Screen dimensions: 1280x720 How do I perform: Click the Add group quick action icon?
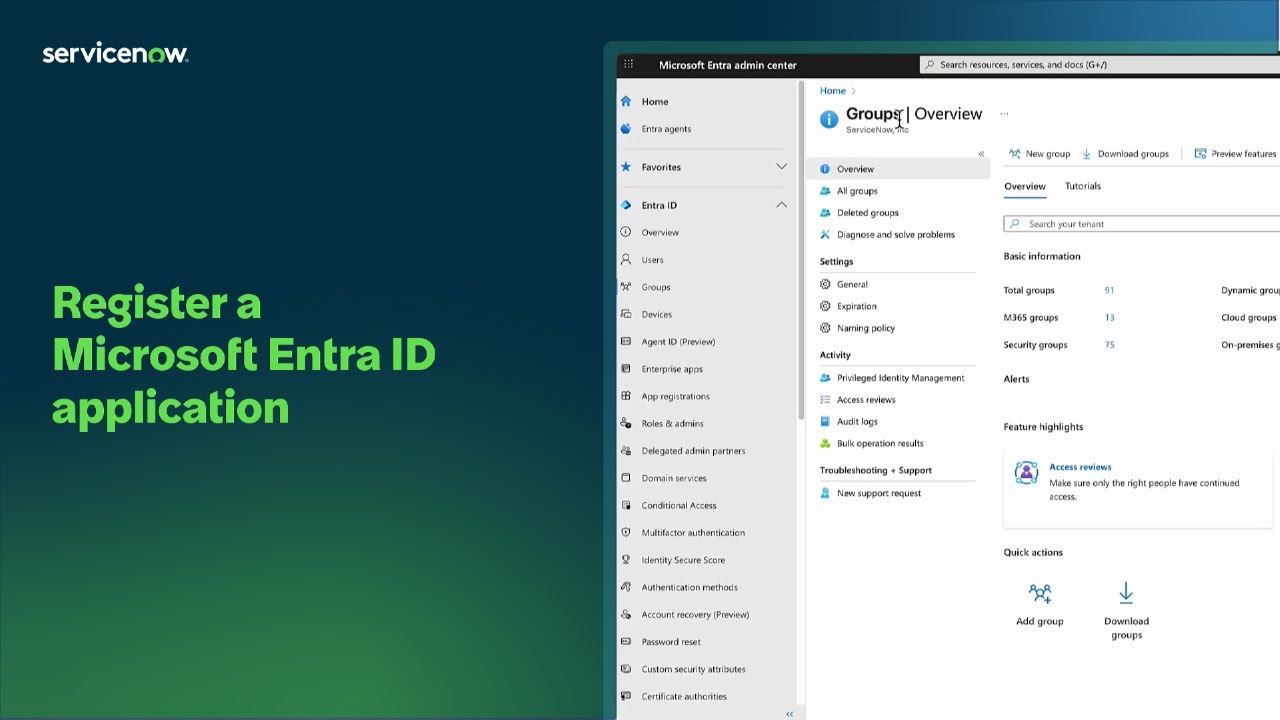[x=1040, y=593]
